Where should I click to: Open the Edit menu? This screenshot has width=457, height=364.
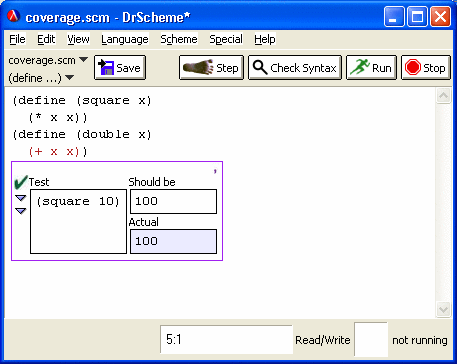[x=46, y=39]
